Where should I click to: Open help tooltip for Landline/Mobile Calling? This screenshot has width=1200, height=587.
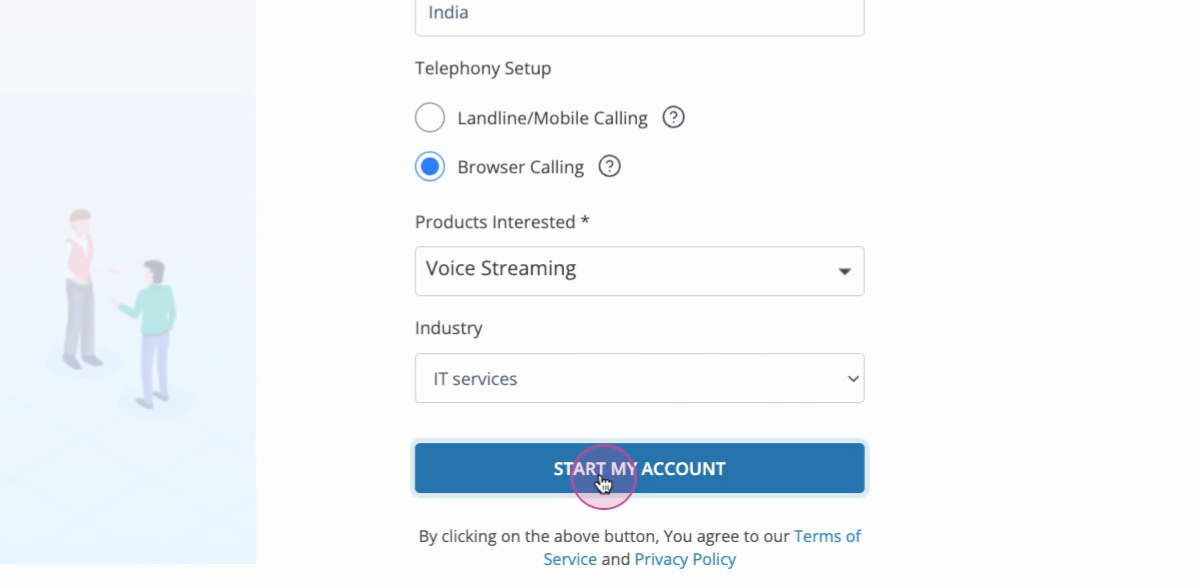pos(674,117)
